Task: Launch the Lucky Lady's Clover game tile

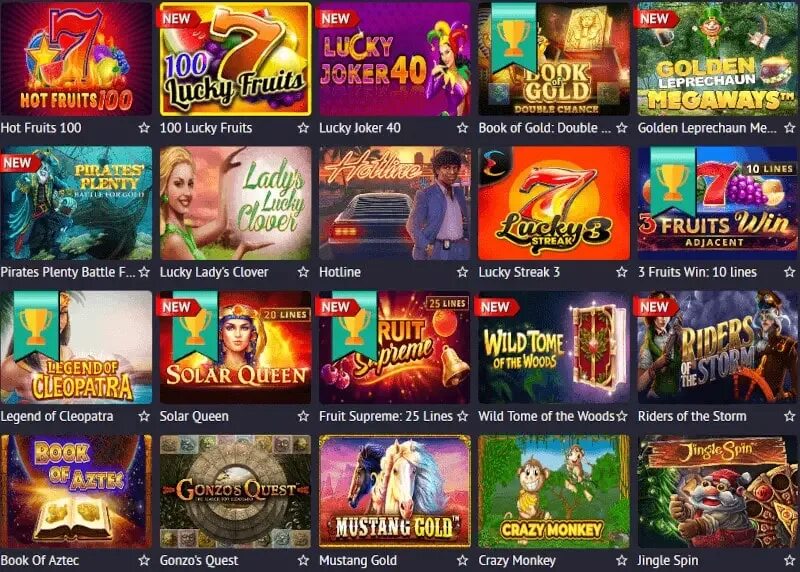Action: click(235, 203)
